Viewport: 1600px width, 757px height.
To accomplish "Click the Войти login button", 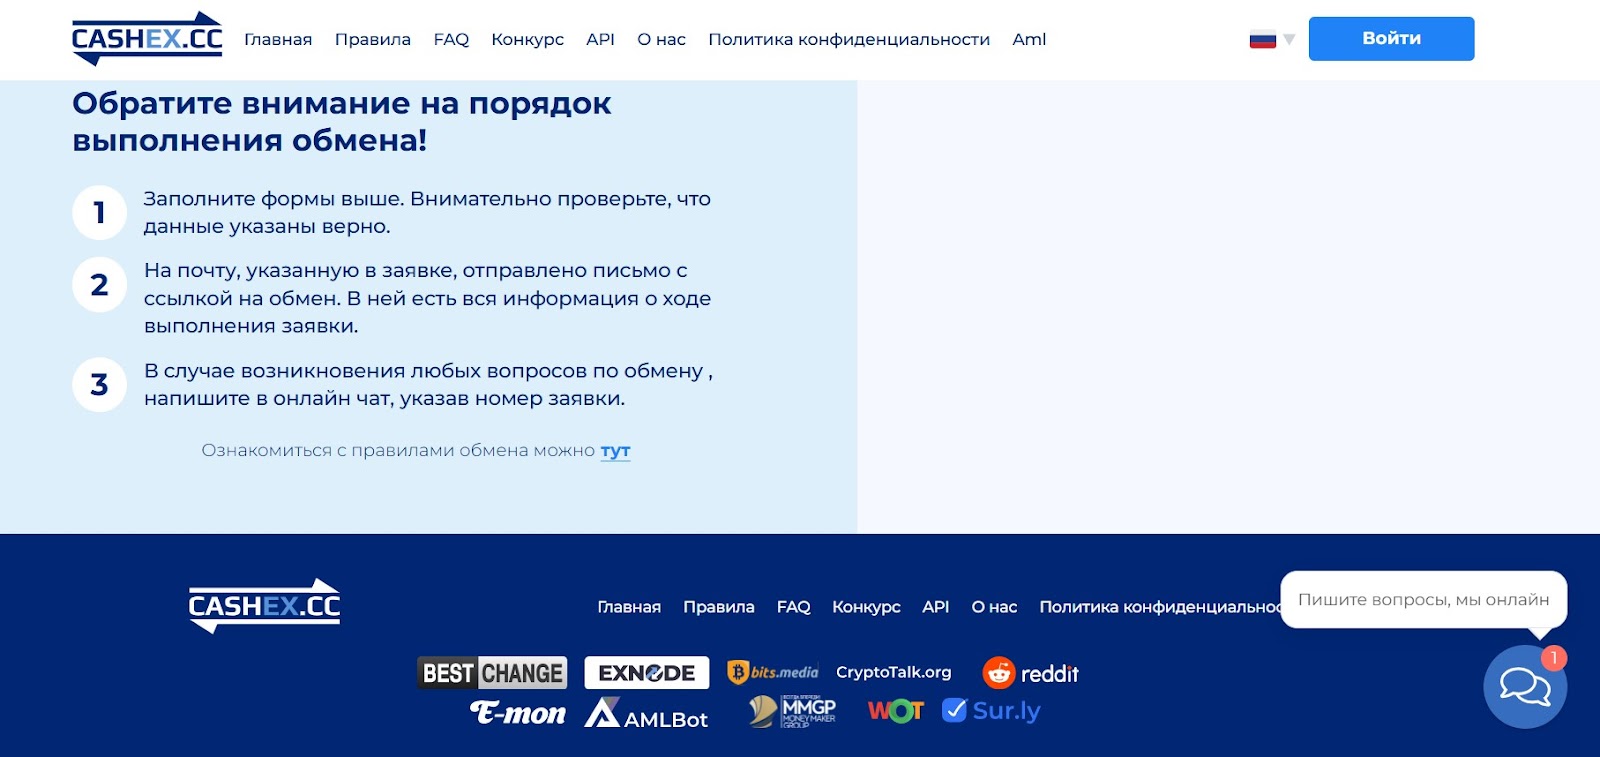I will click(1391, 39).
